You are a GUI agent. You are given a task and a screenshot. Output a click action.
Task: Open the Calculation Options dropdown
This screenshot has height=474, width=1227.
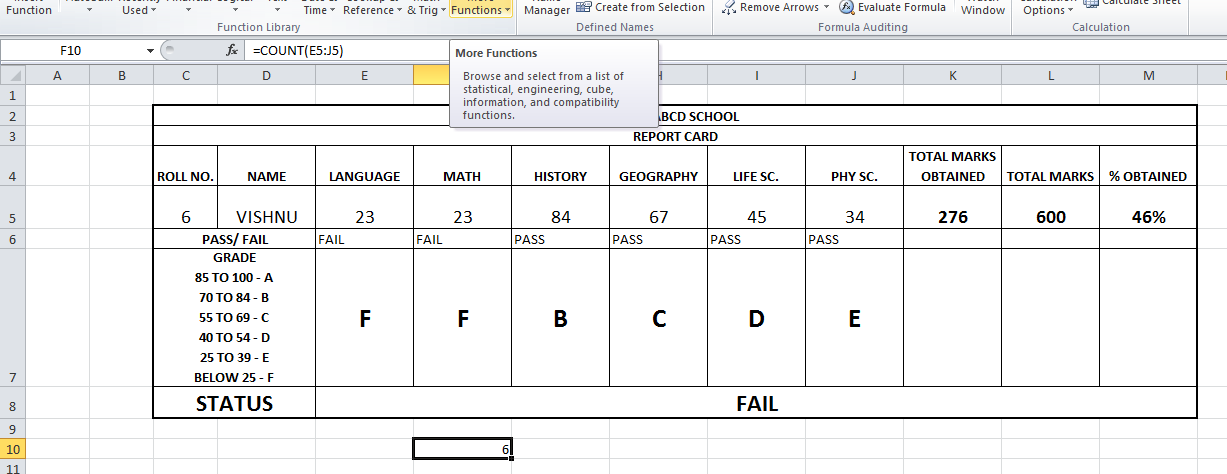click(1046, 8)
